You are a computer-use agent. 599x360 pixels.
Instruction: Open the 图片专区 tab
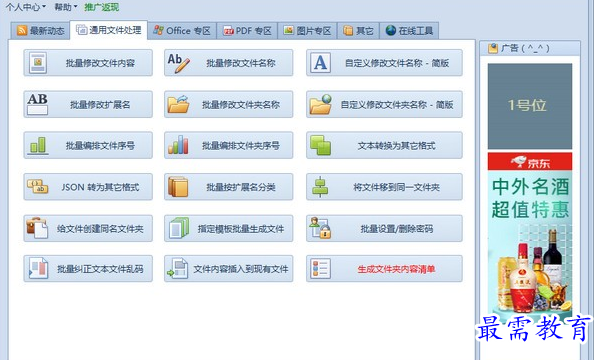[x=308, y=31]
